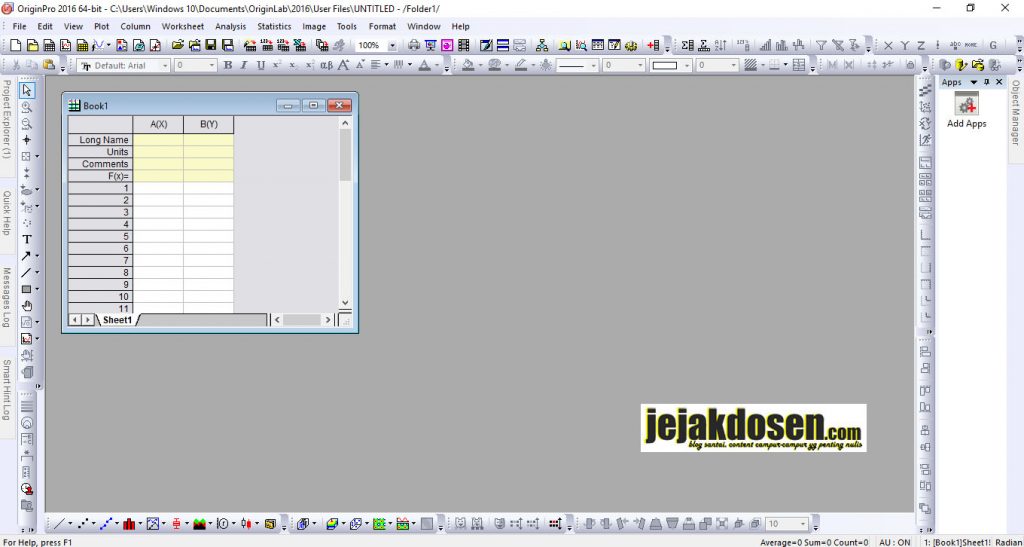Click the New Matrix toolbar icon

(x=82, y=46)
